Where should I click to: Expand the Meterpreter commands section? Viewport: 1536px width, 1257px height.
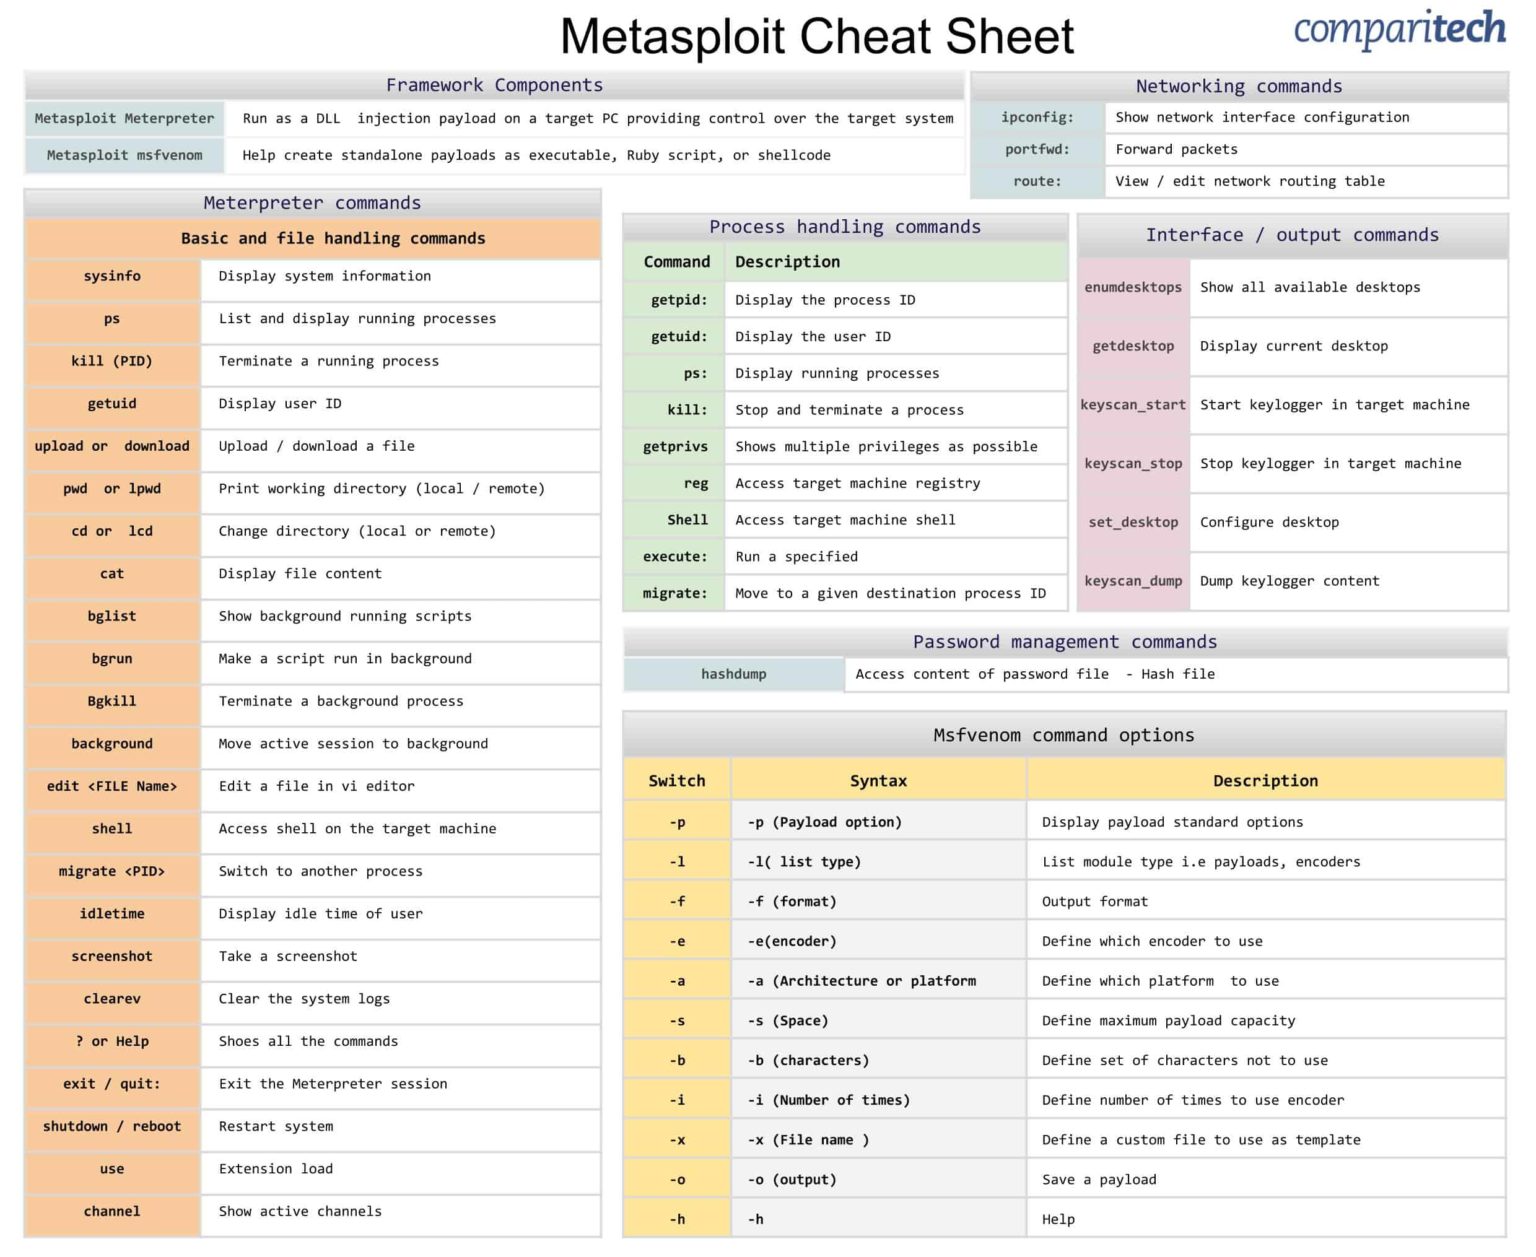click(x=311, y=202)
